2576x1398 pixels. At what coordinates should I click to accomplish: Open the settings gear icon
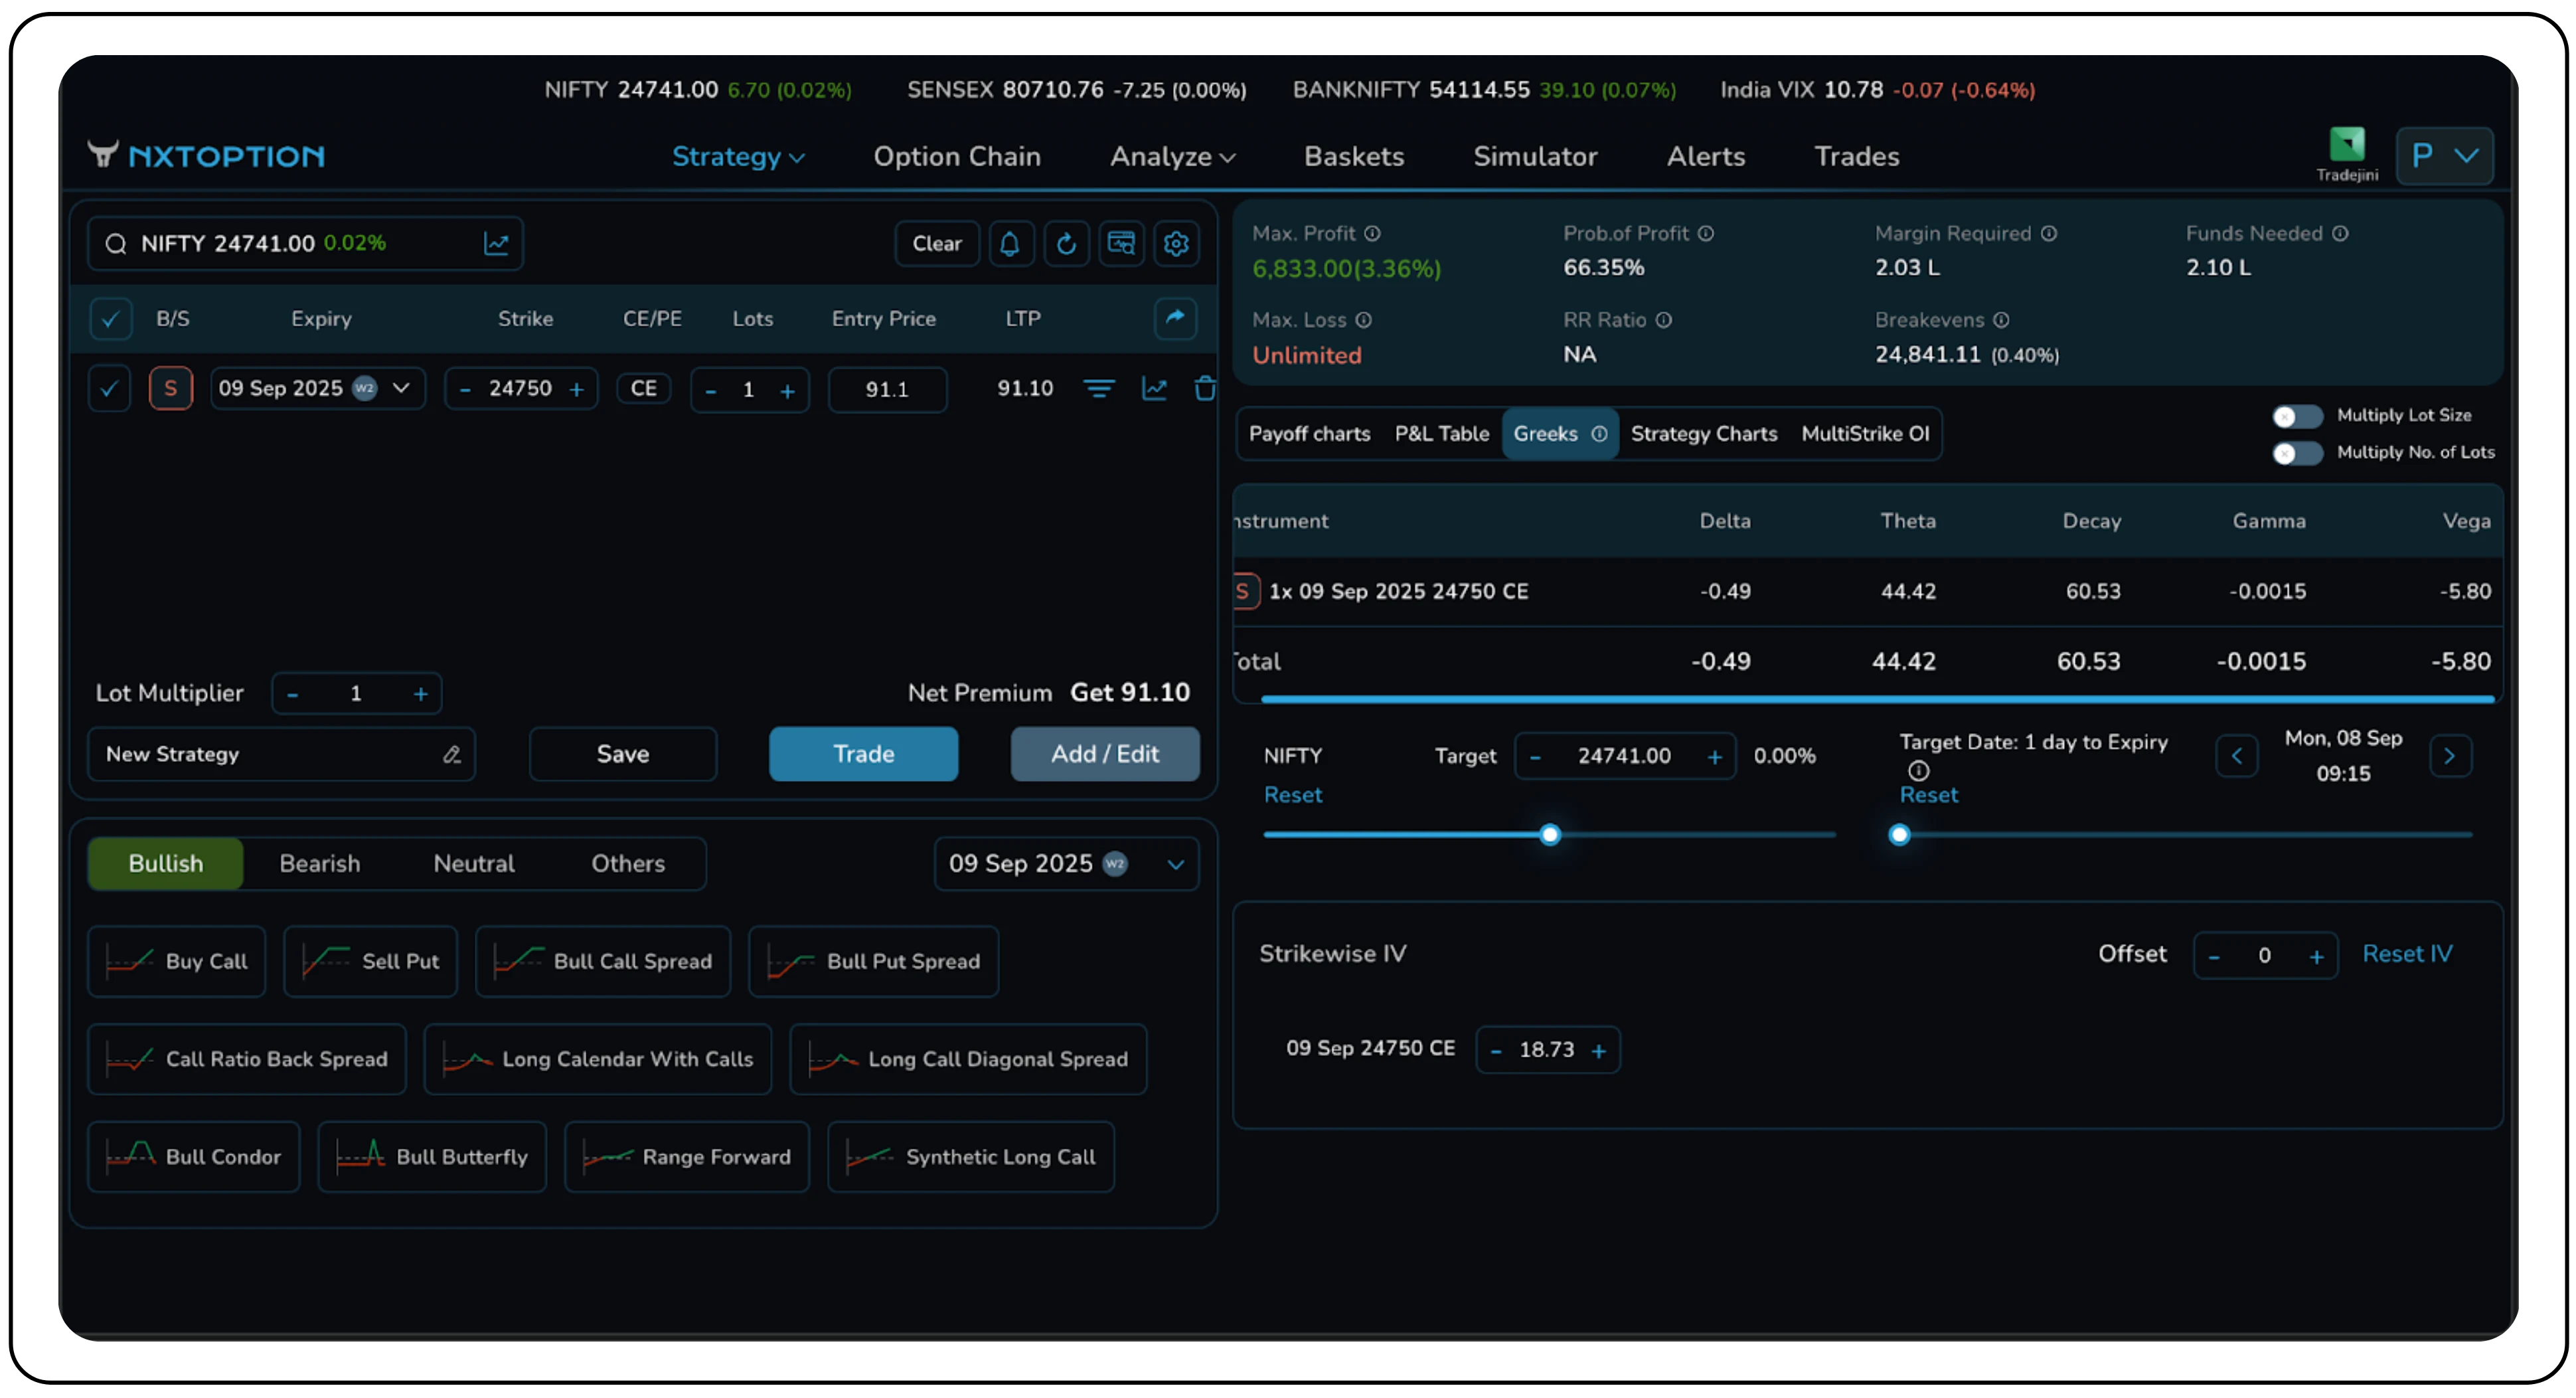coord(1176,244)
